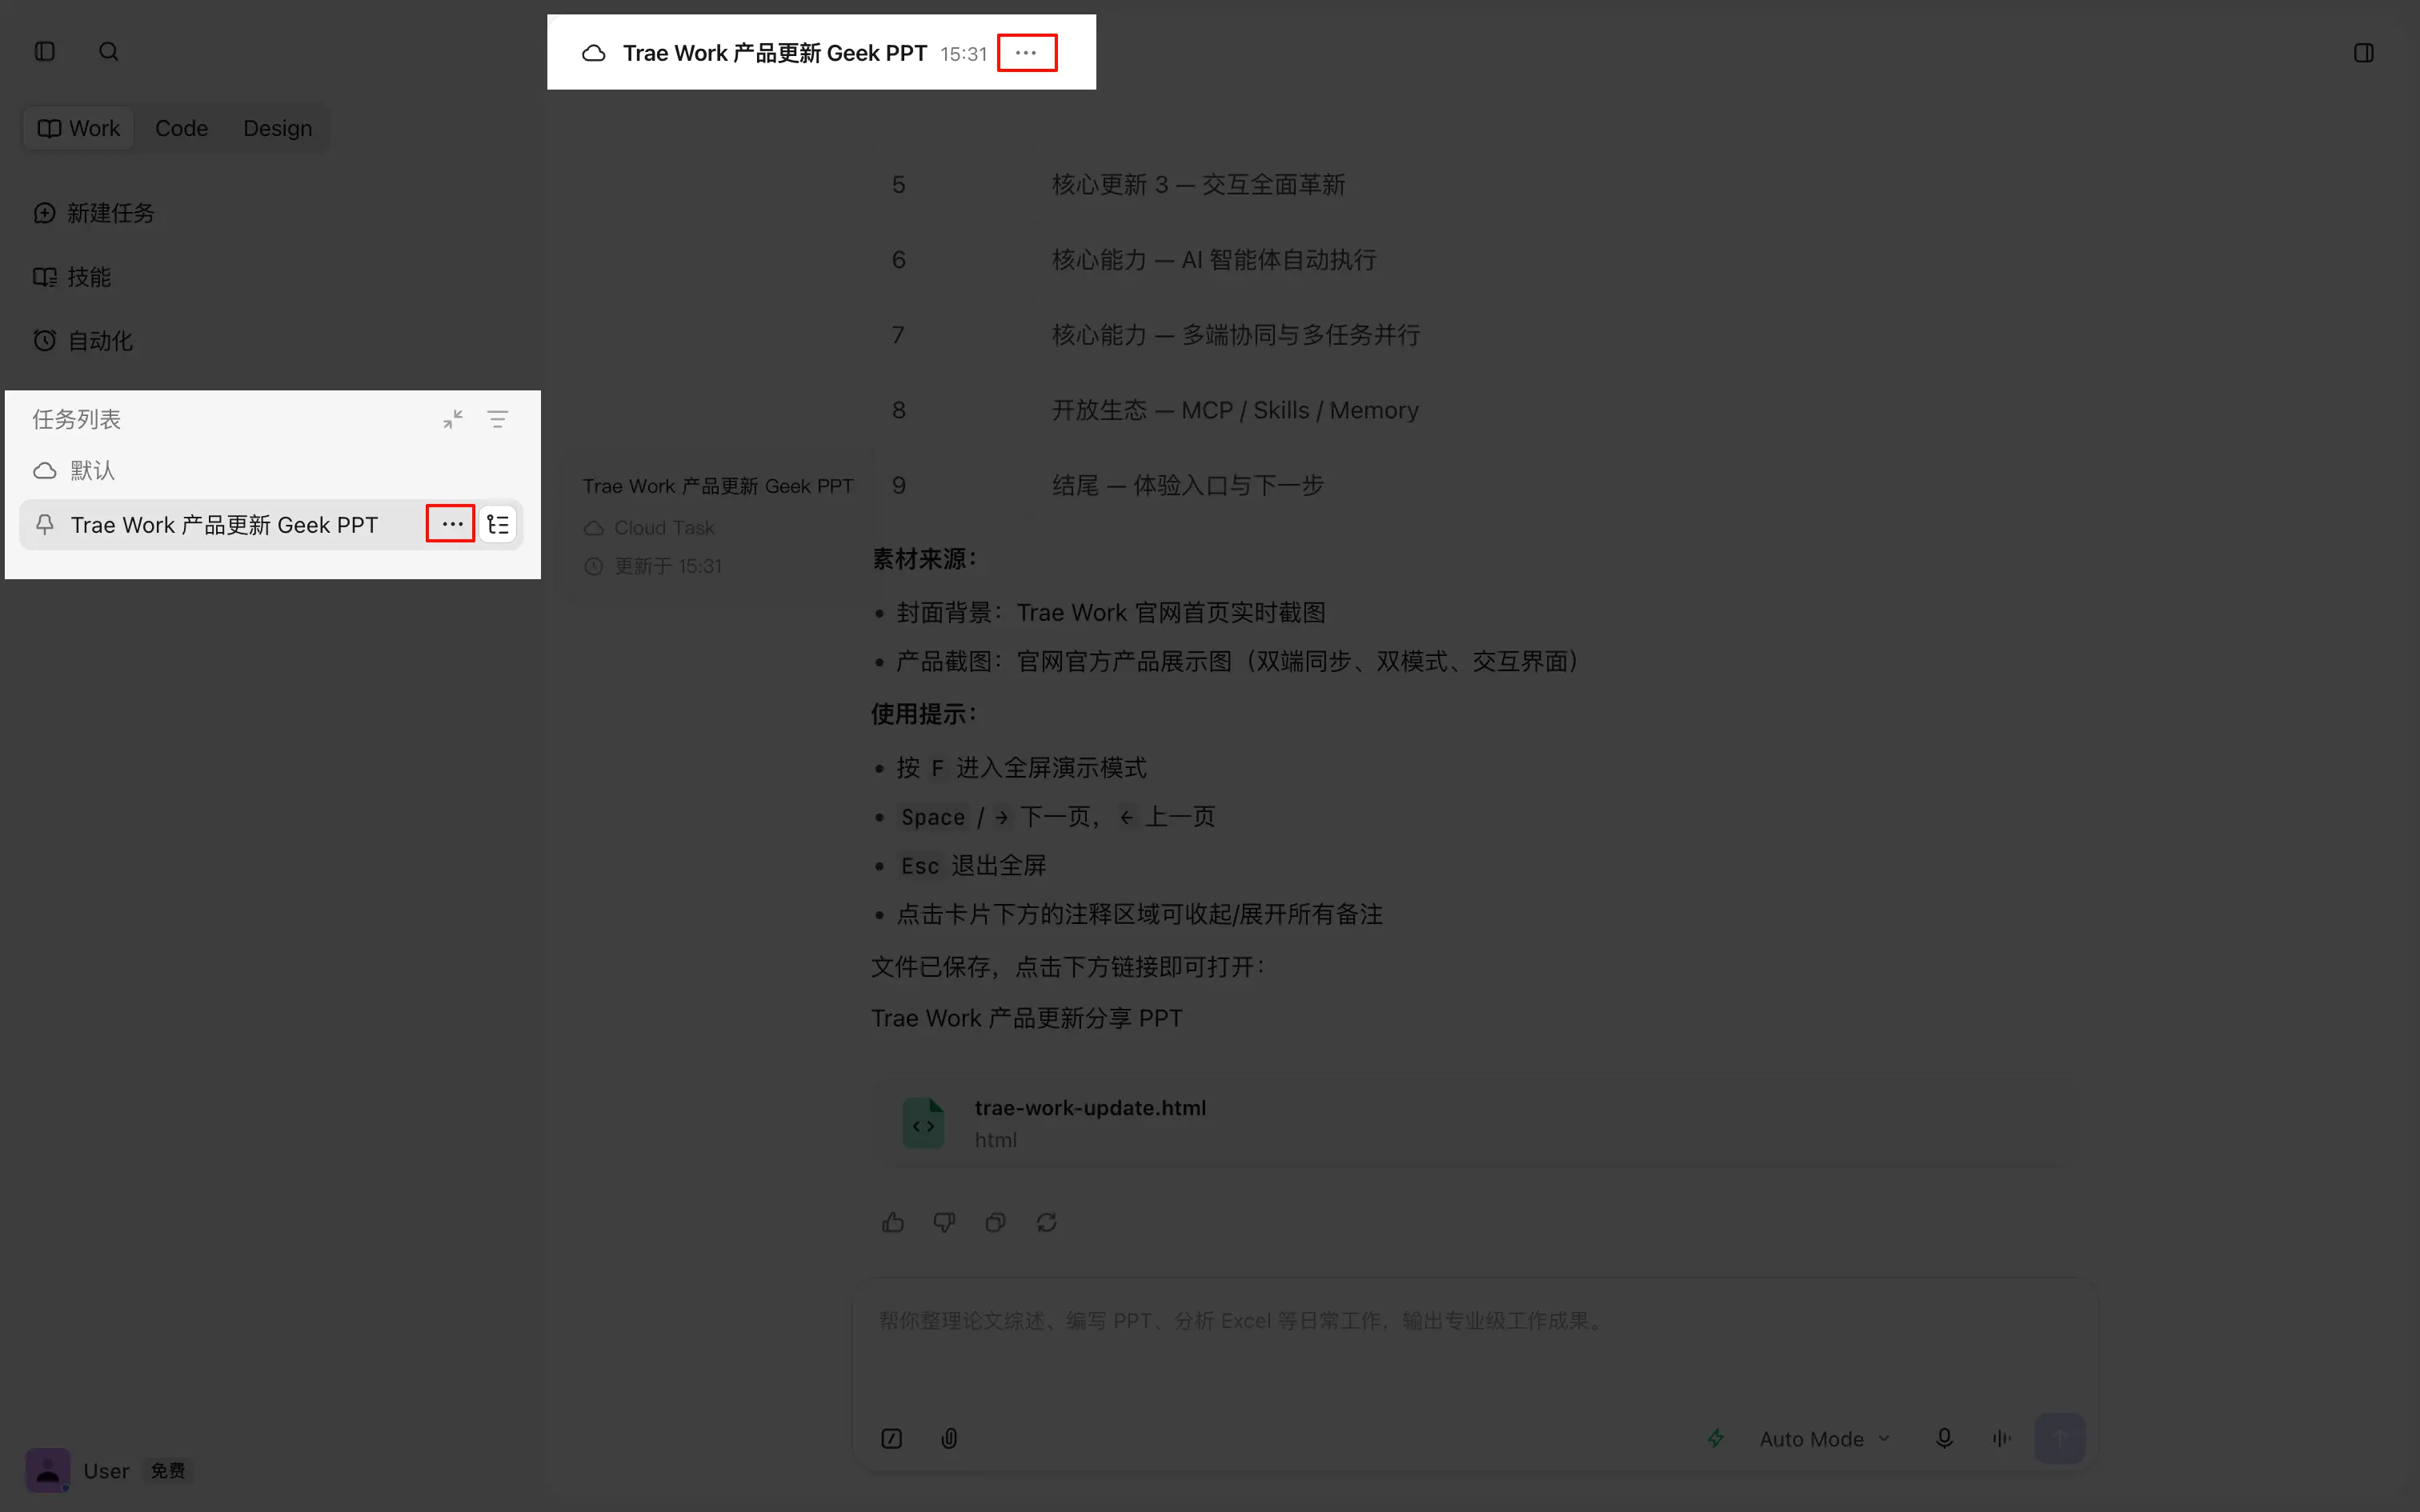Open the 技能 skills page
This screenshot has width=2420, height=1512.
(72, 277)
